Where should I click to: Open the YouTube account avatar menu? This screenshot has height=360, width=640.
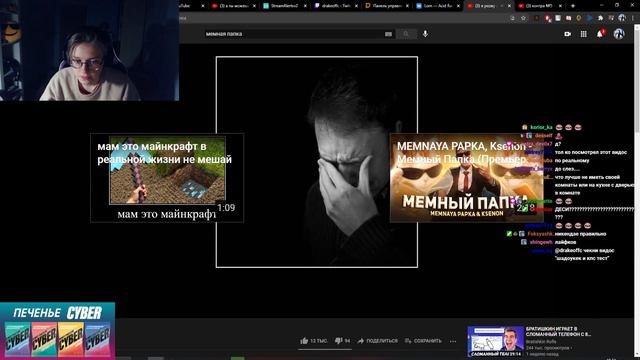[x=619, y=34]
